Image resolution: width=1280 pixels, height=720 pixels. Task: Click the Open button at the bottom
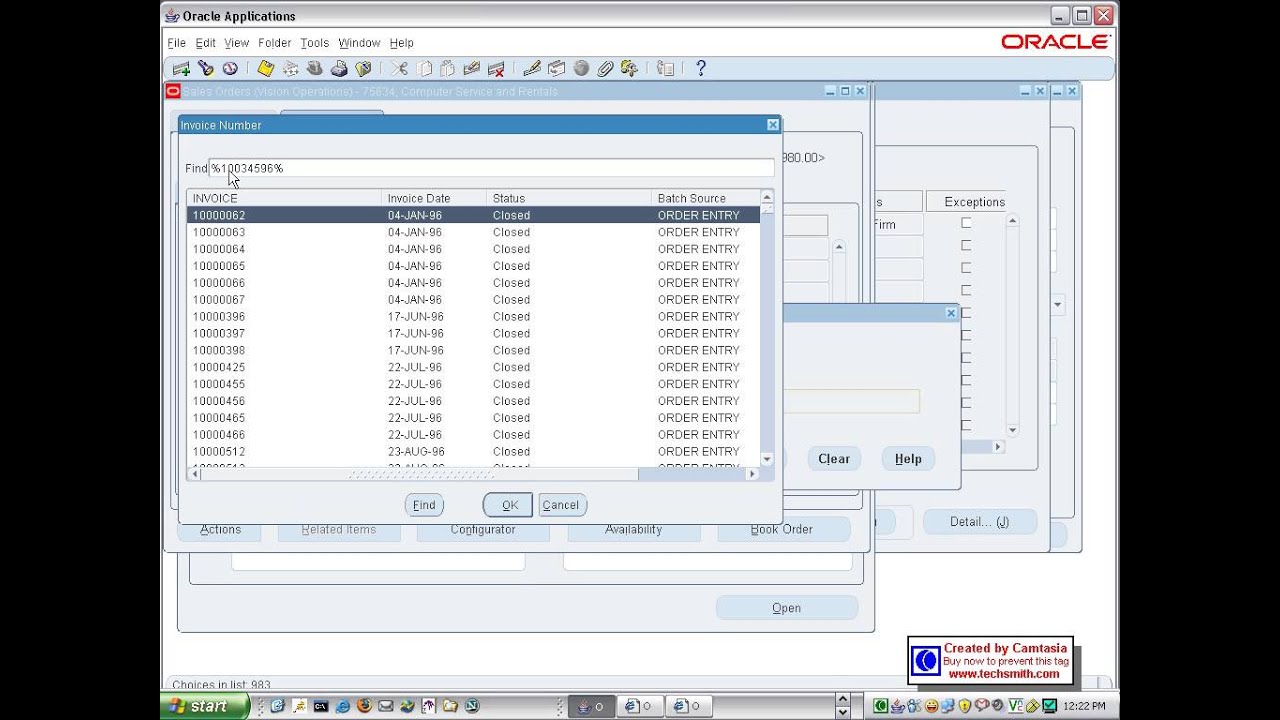[786, 608]
